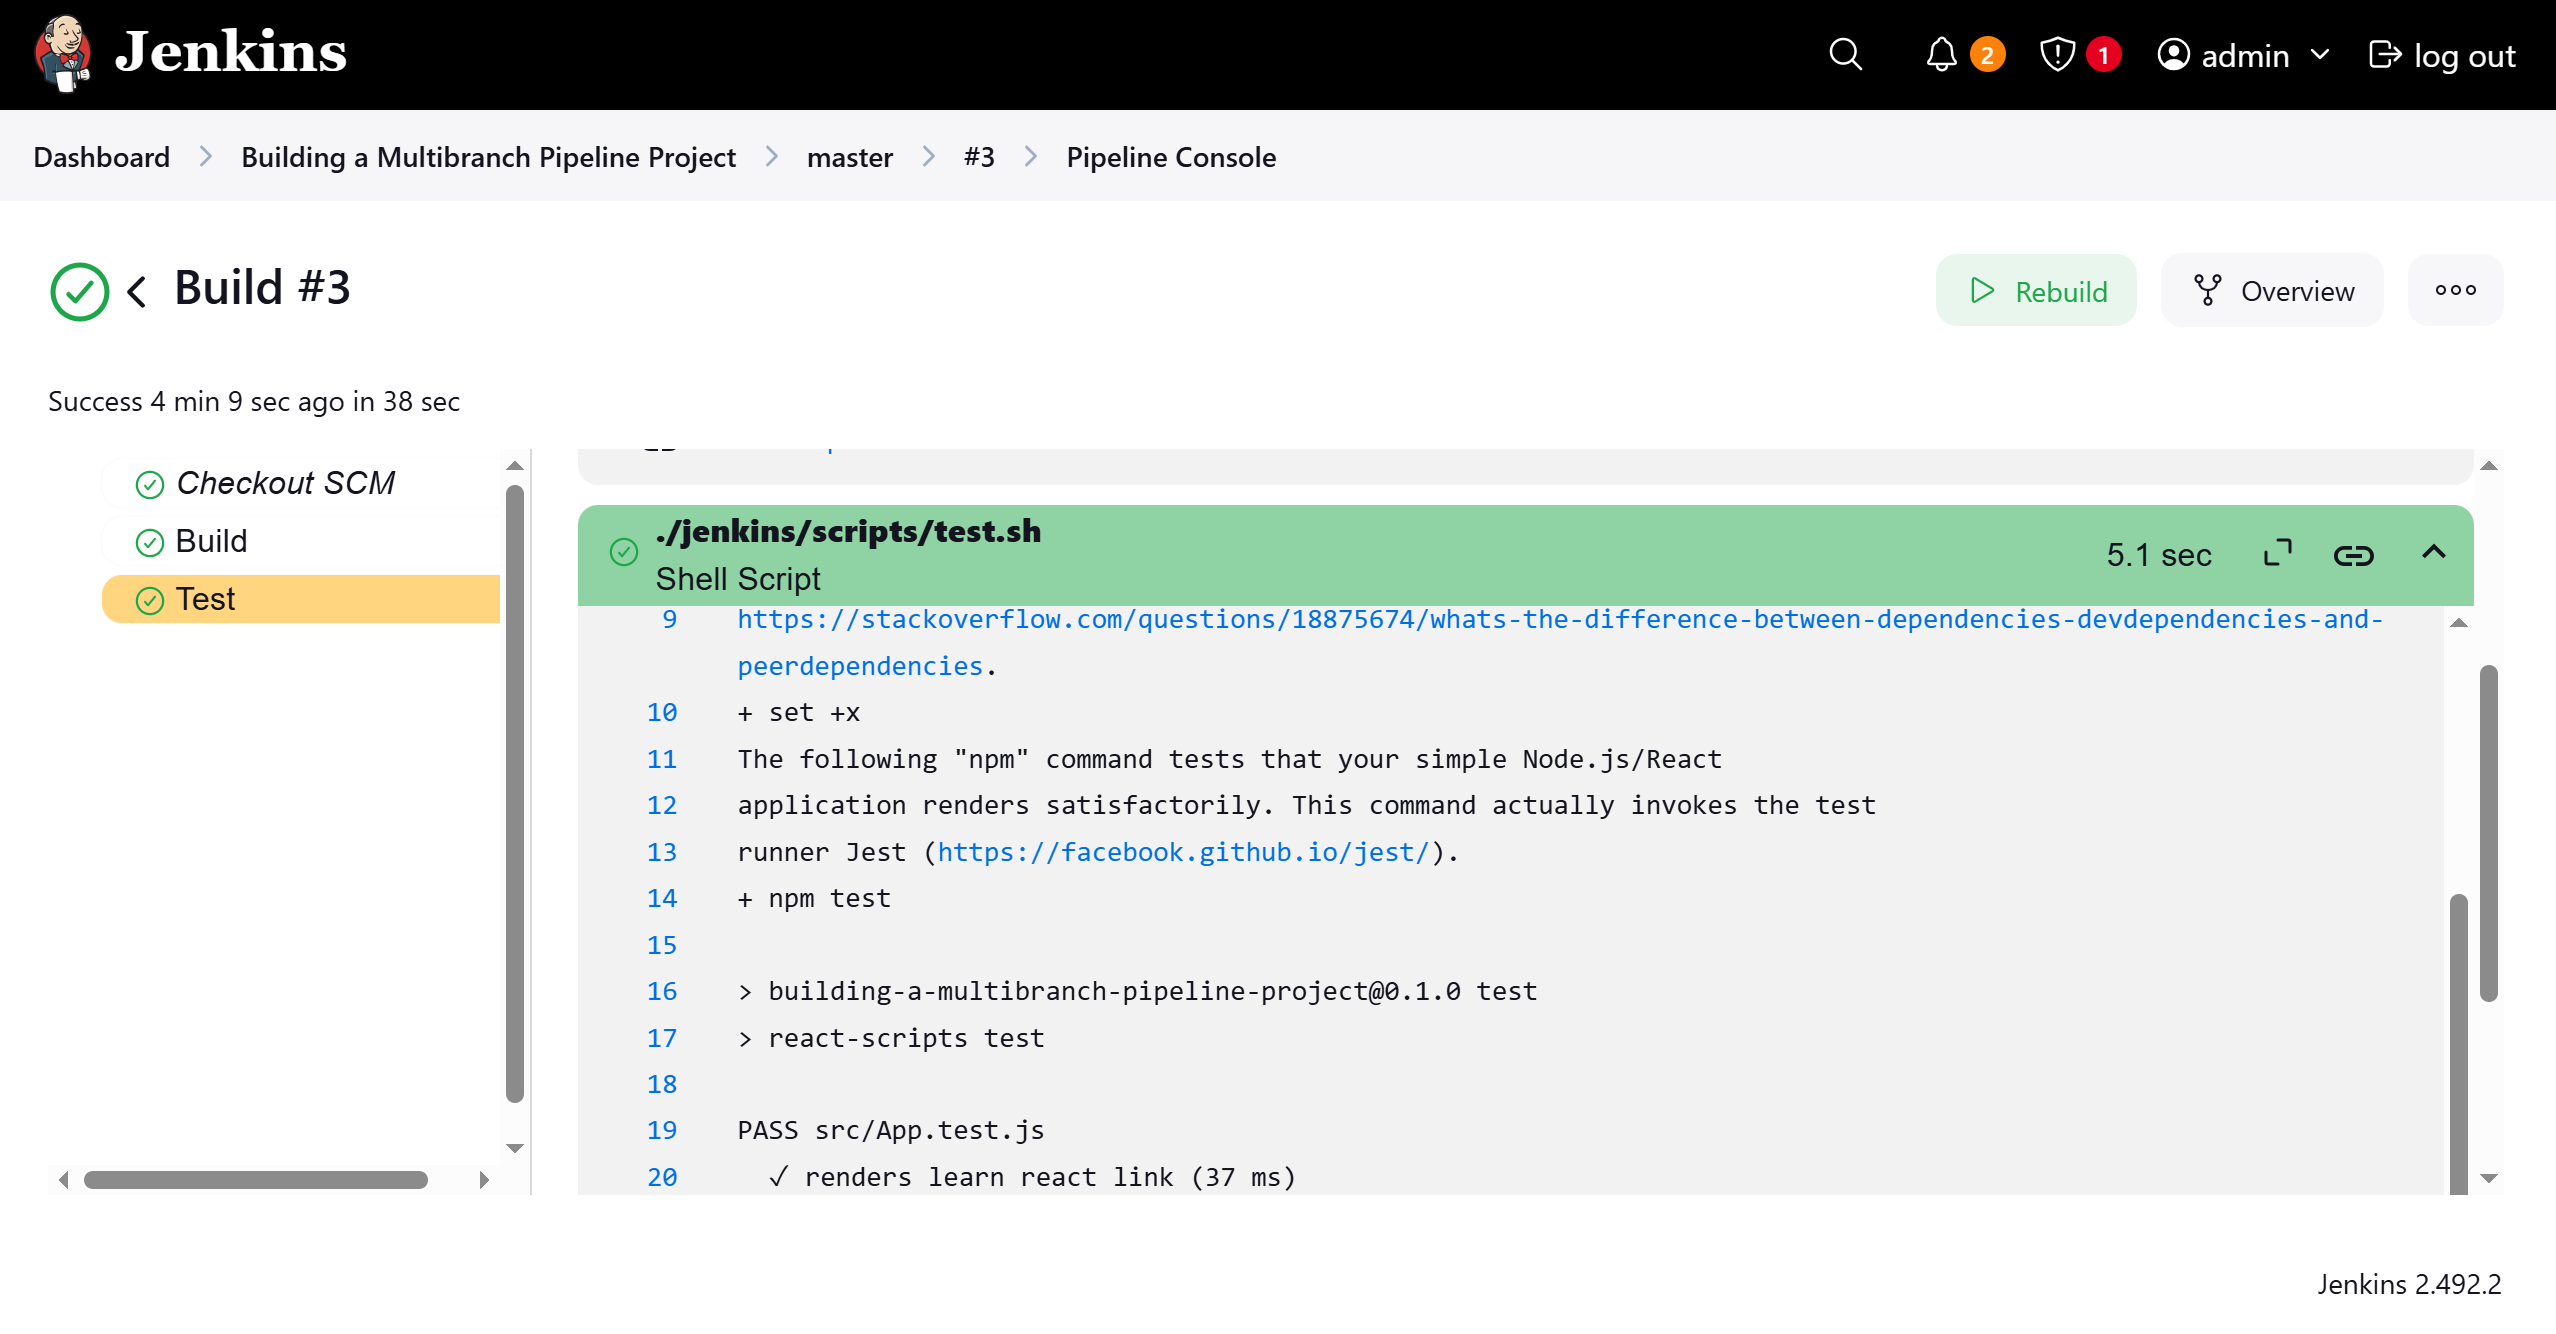Click the log inner scroll up arrow

pyautogui.click(x=2459, y=623)
